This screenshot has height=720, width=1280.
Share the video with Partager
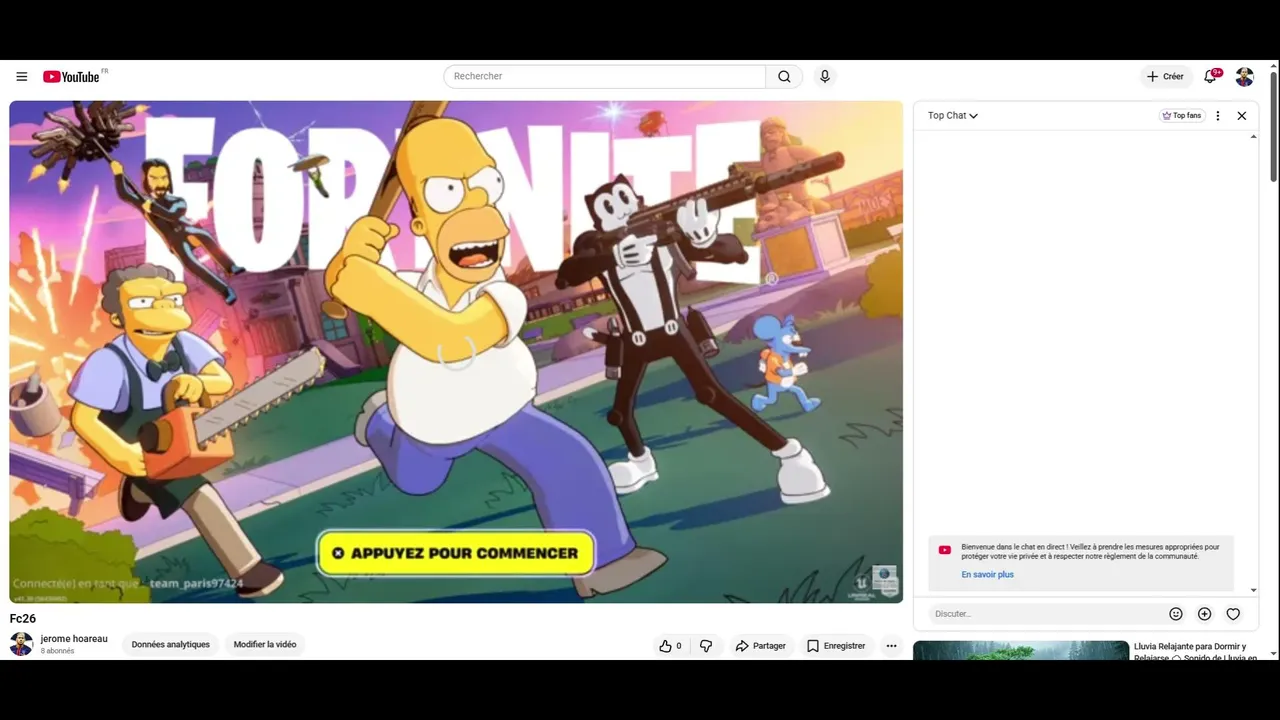(760, 646)
